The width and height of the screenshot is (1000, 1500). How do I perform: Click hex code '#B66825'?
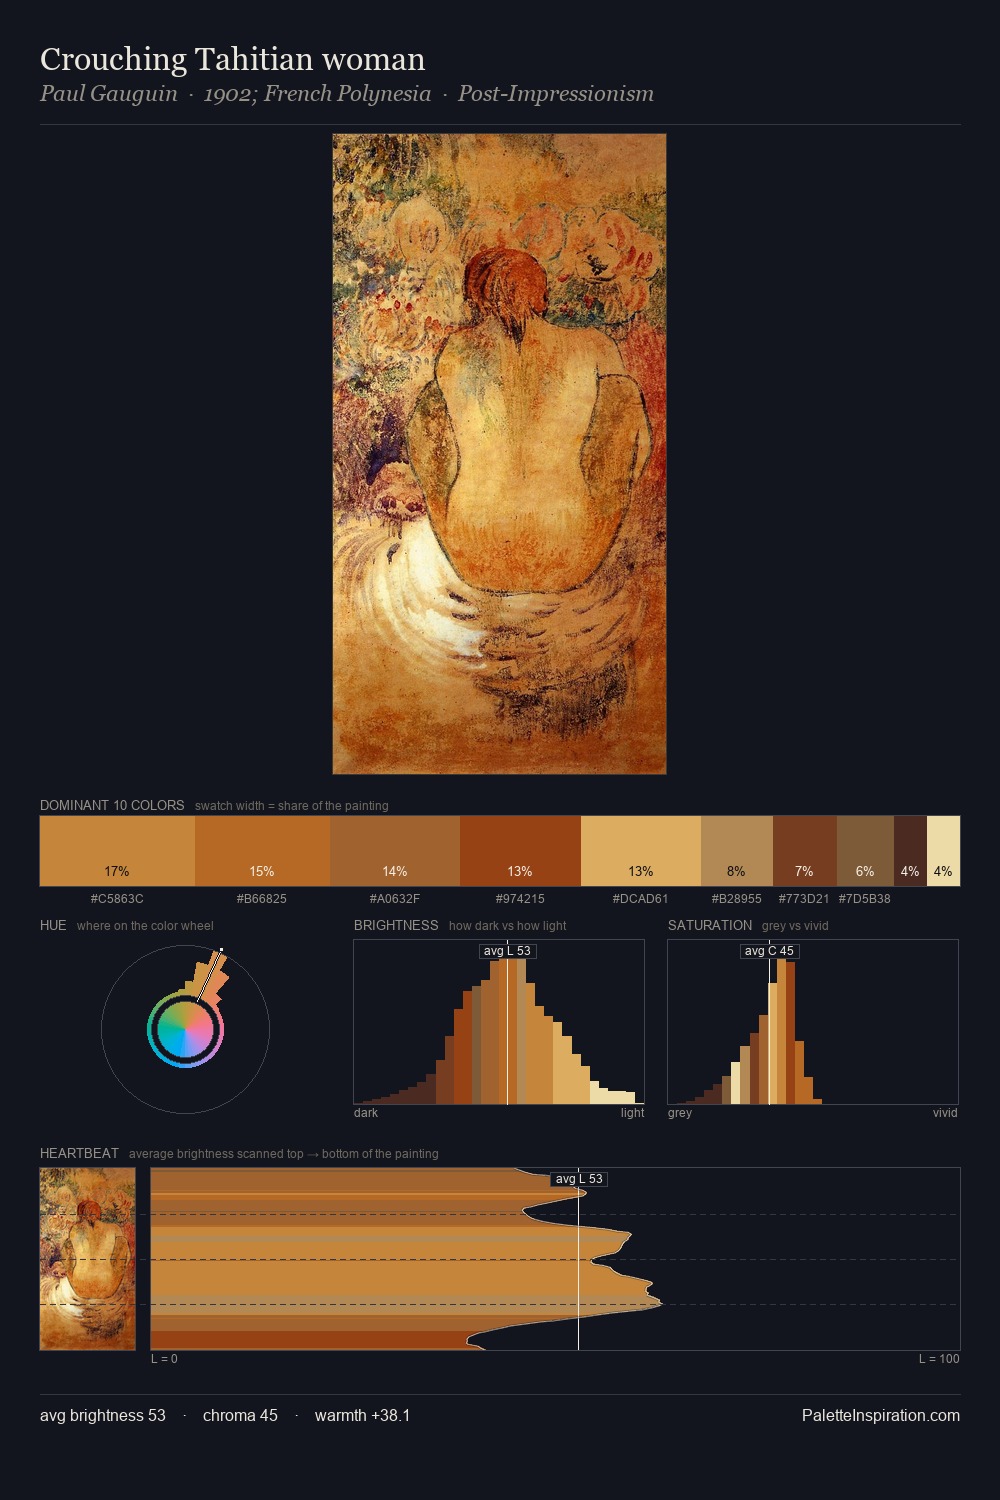pos(262,898)
